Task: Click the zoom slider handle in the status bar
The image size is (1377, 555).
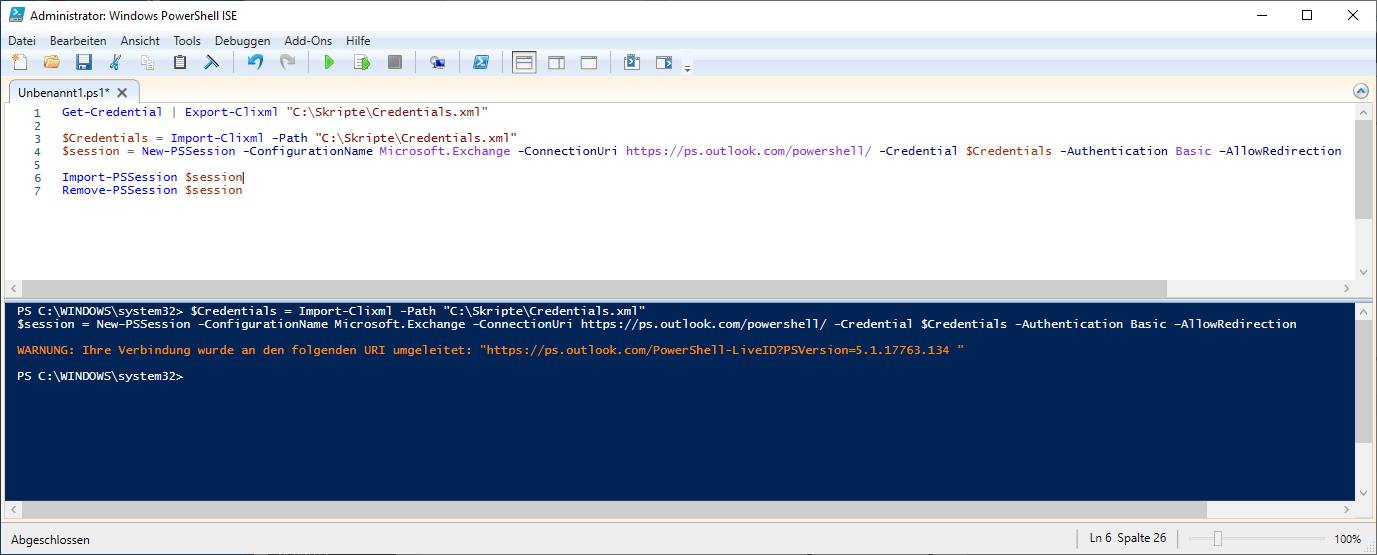Action: (x=1217, y=539)
